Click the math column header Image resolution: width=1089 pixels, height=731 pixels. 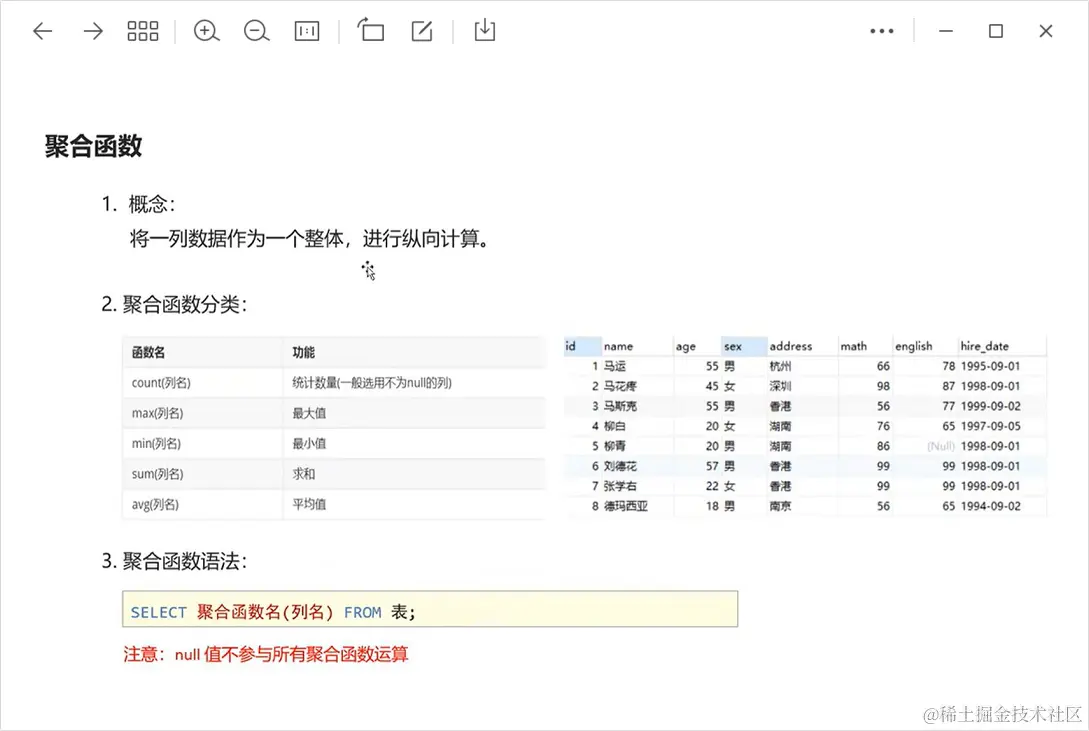click(x=865, y=346)
